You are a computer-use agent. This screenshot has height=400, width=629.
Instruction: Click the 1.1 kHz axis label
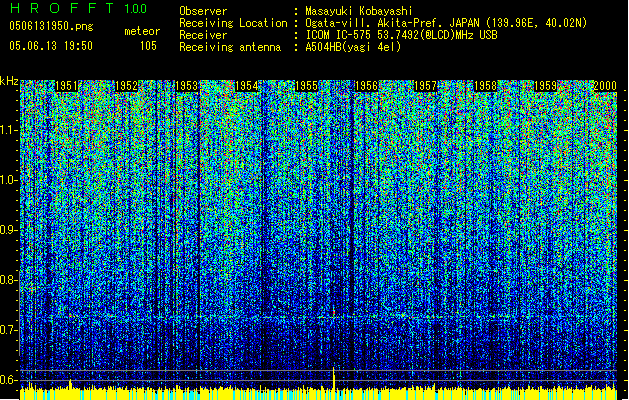pyautogui.click(x=8, y=130)
